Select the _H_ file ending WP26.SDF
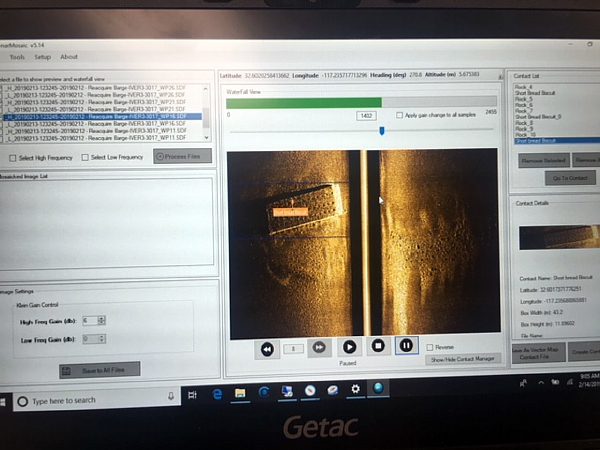This screenshot has width=600, height=450. pos(96,88)
